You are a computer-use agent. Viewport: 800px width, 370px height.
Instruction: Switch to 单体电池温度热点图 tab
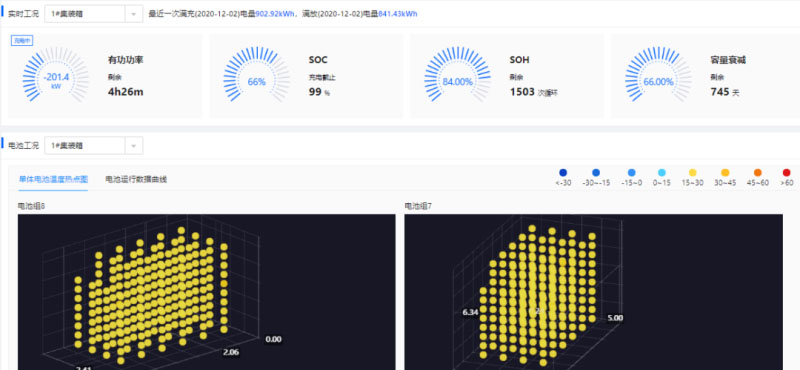pyautogui.click(x=54, y=179)
